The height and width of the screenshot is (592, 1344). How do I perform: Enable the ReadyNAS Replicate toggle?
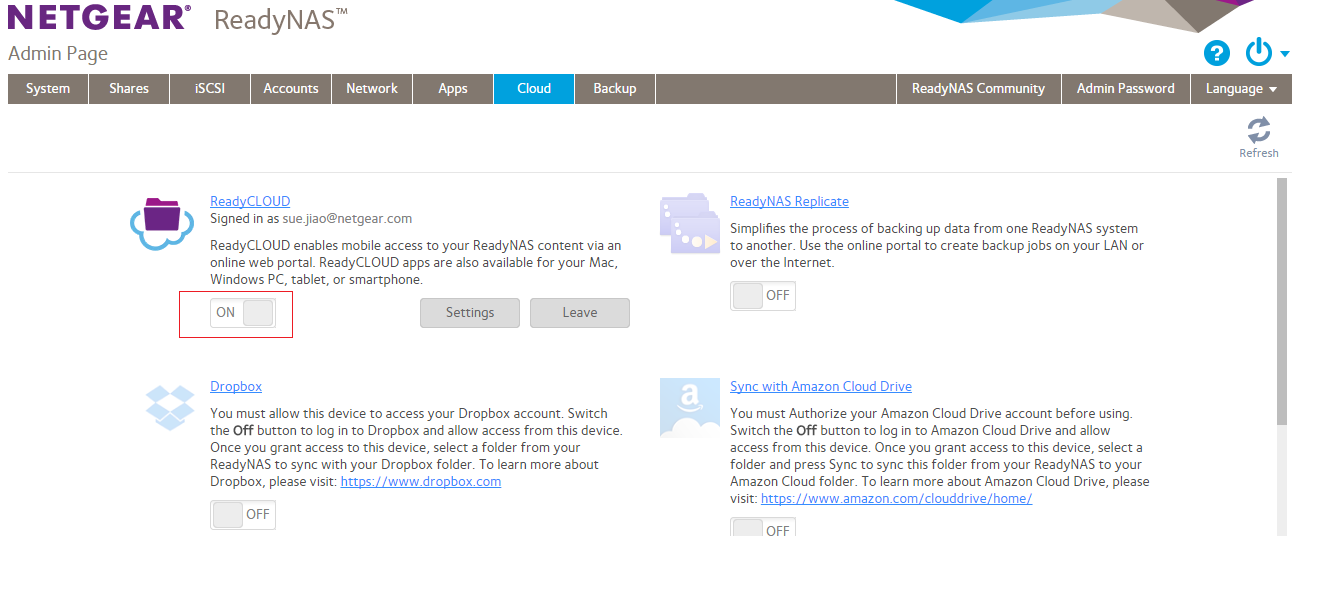point(763,296)
